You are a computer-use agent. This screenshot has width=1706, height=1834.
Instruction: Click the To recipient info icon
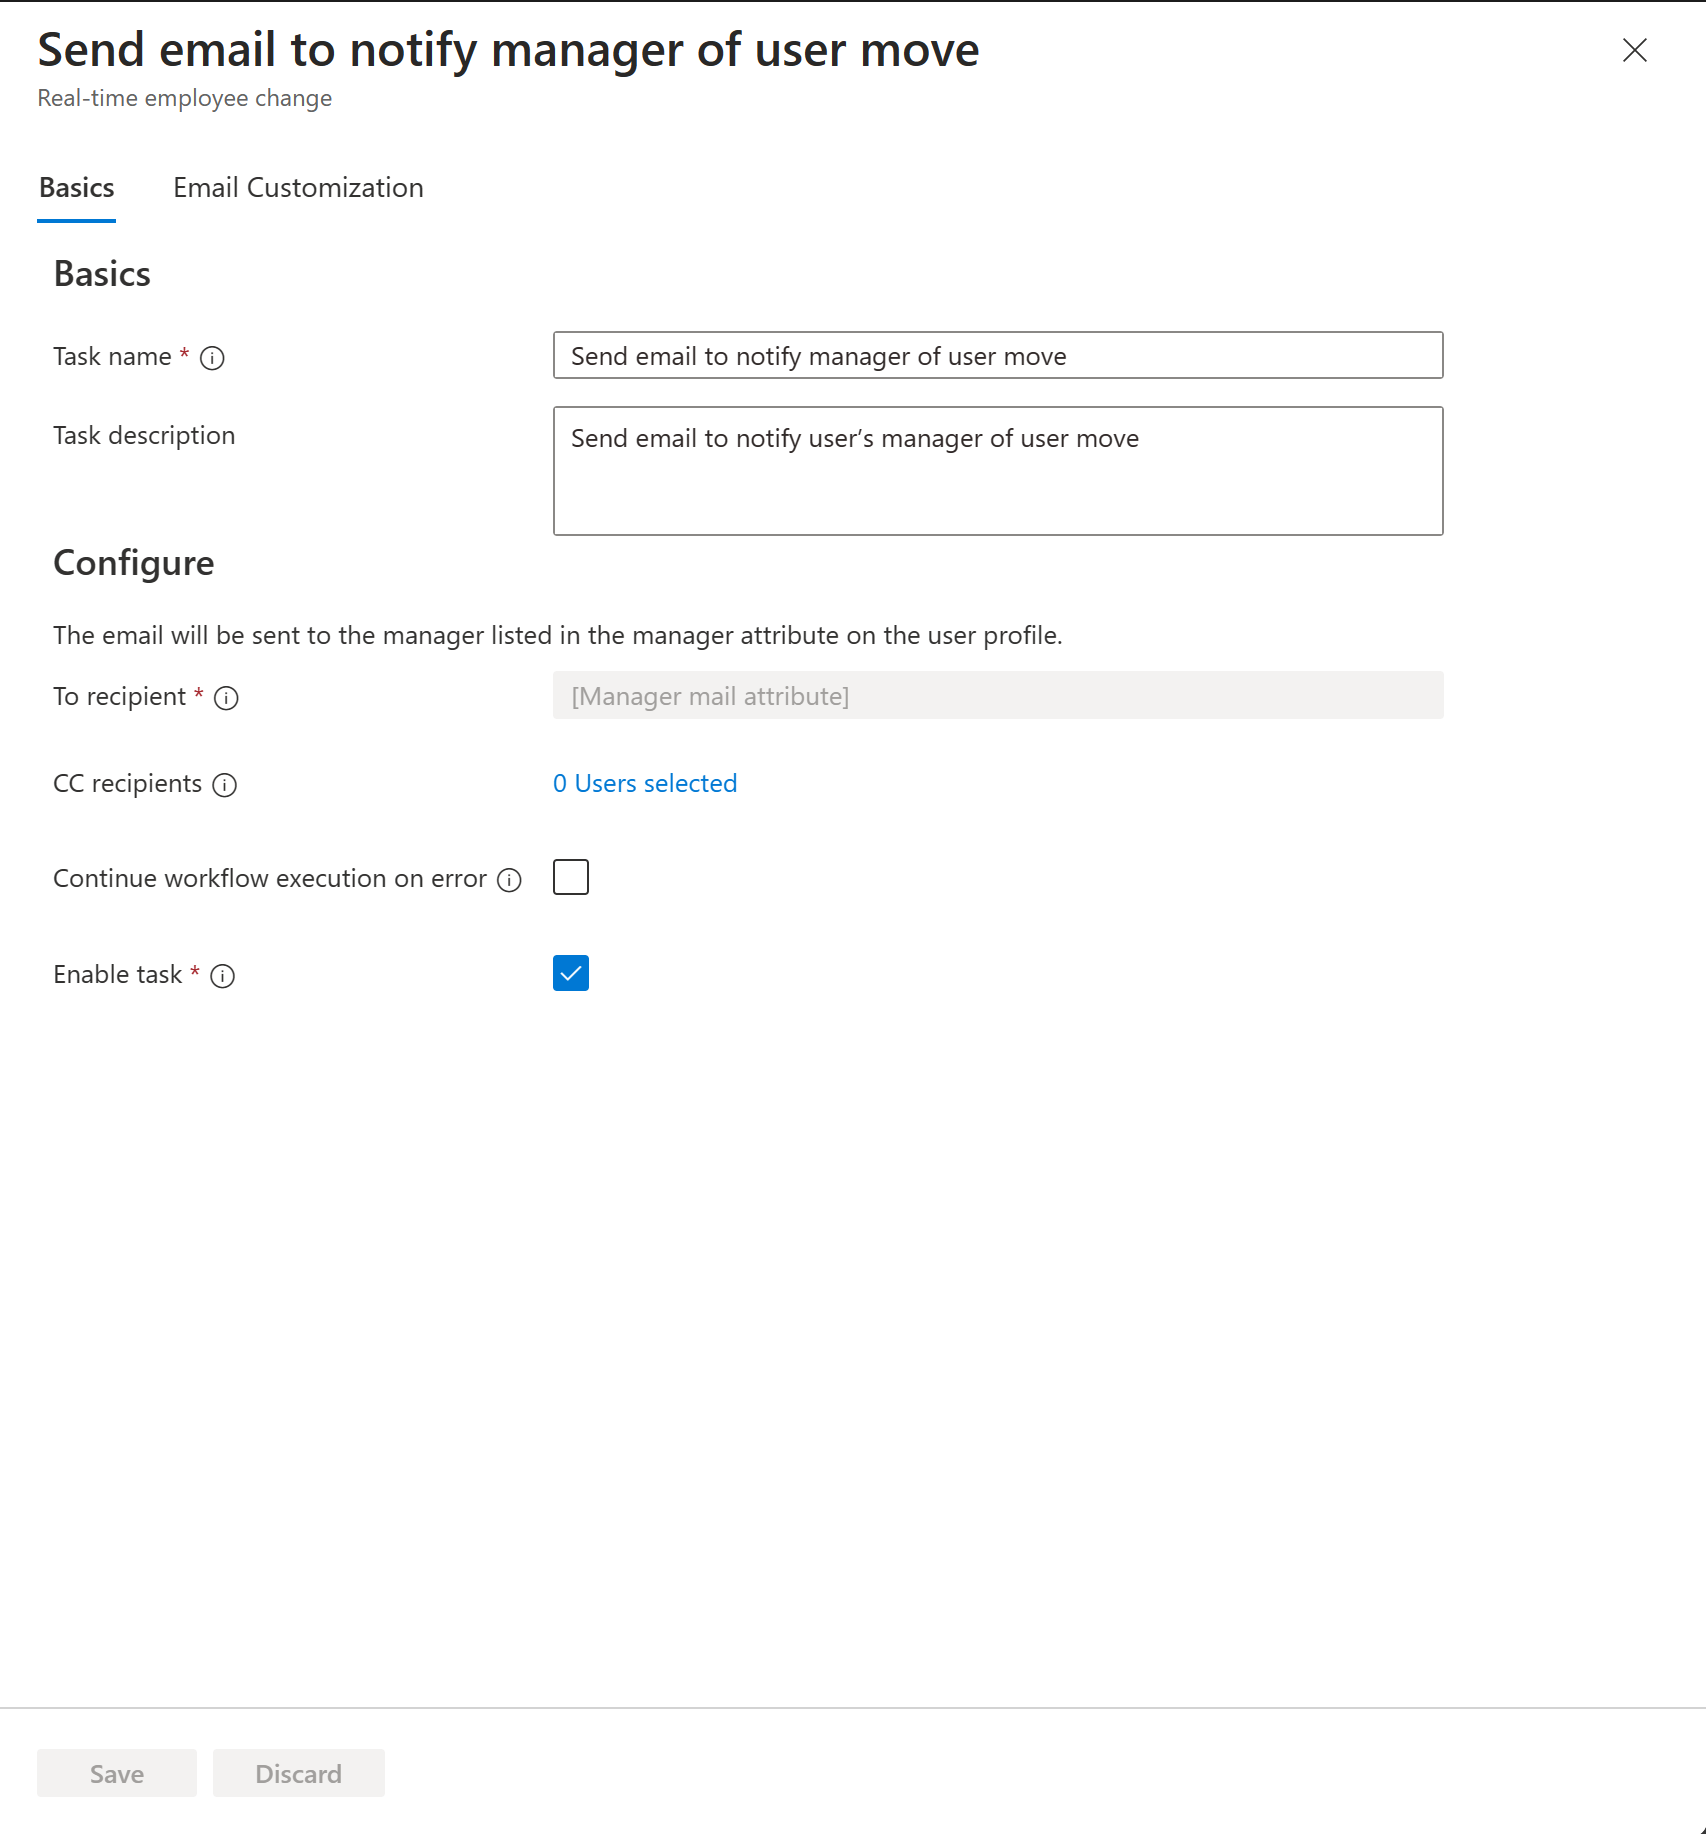(227, 698)
